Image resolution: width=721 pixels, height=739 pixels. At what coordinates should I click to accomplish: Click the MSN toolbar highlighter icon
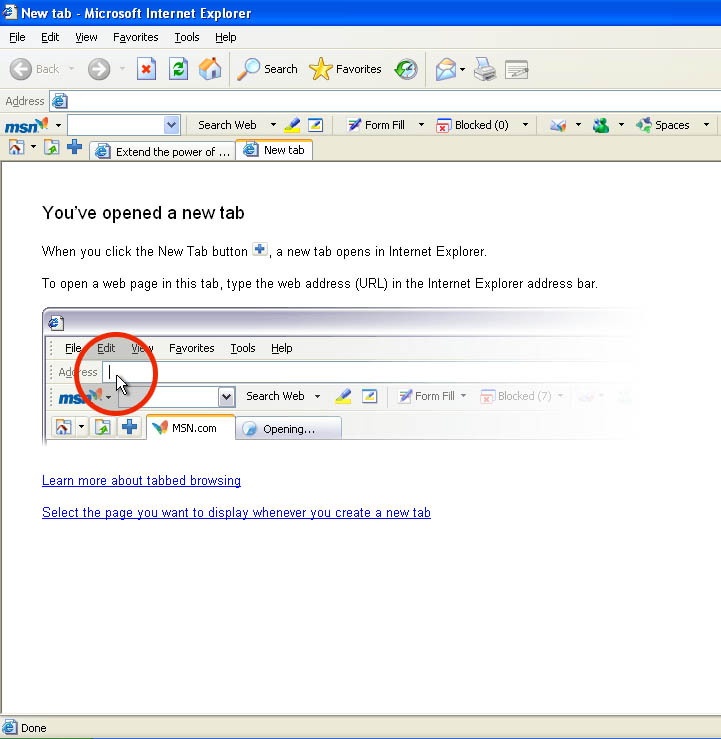tap(292, 125)
